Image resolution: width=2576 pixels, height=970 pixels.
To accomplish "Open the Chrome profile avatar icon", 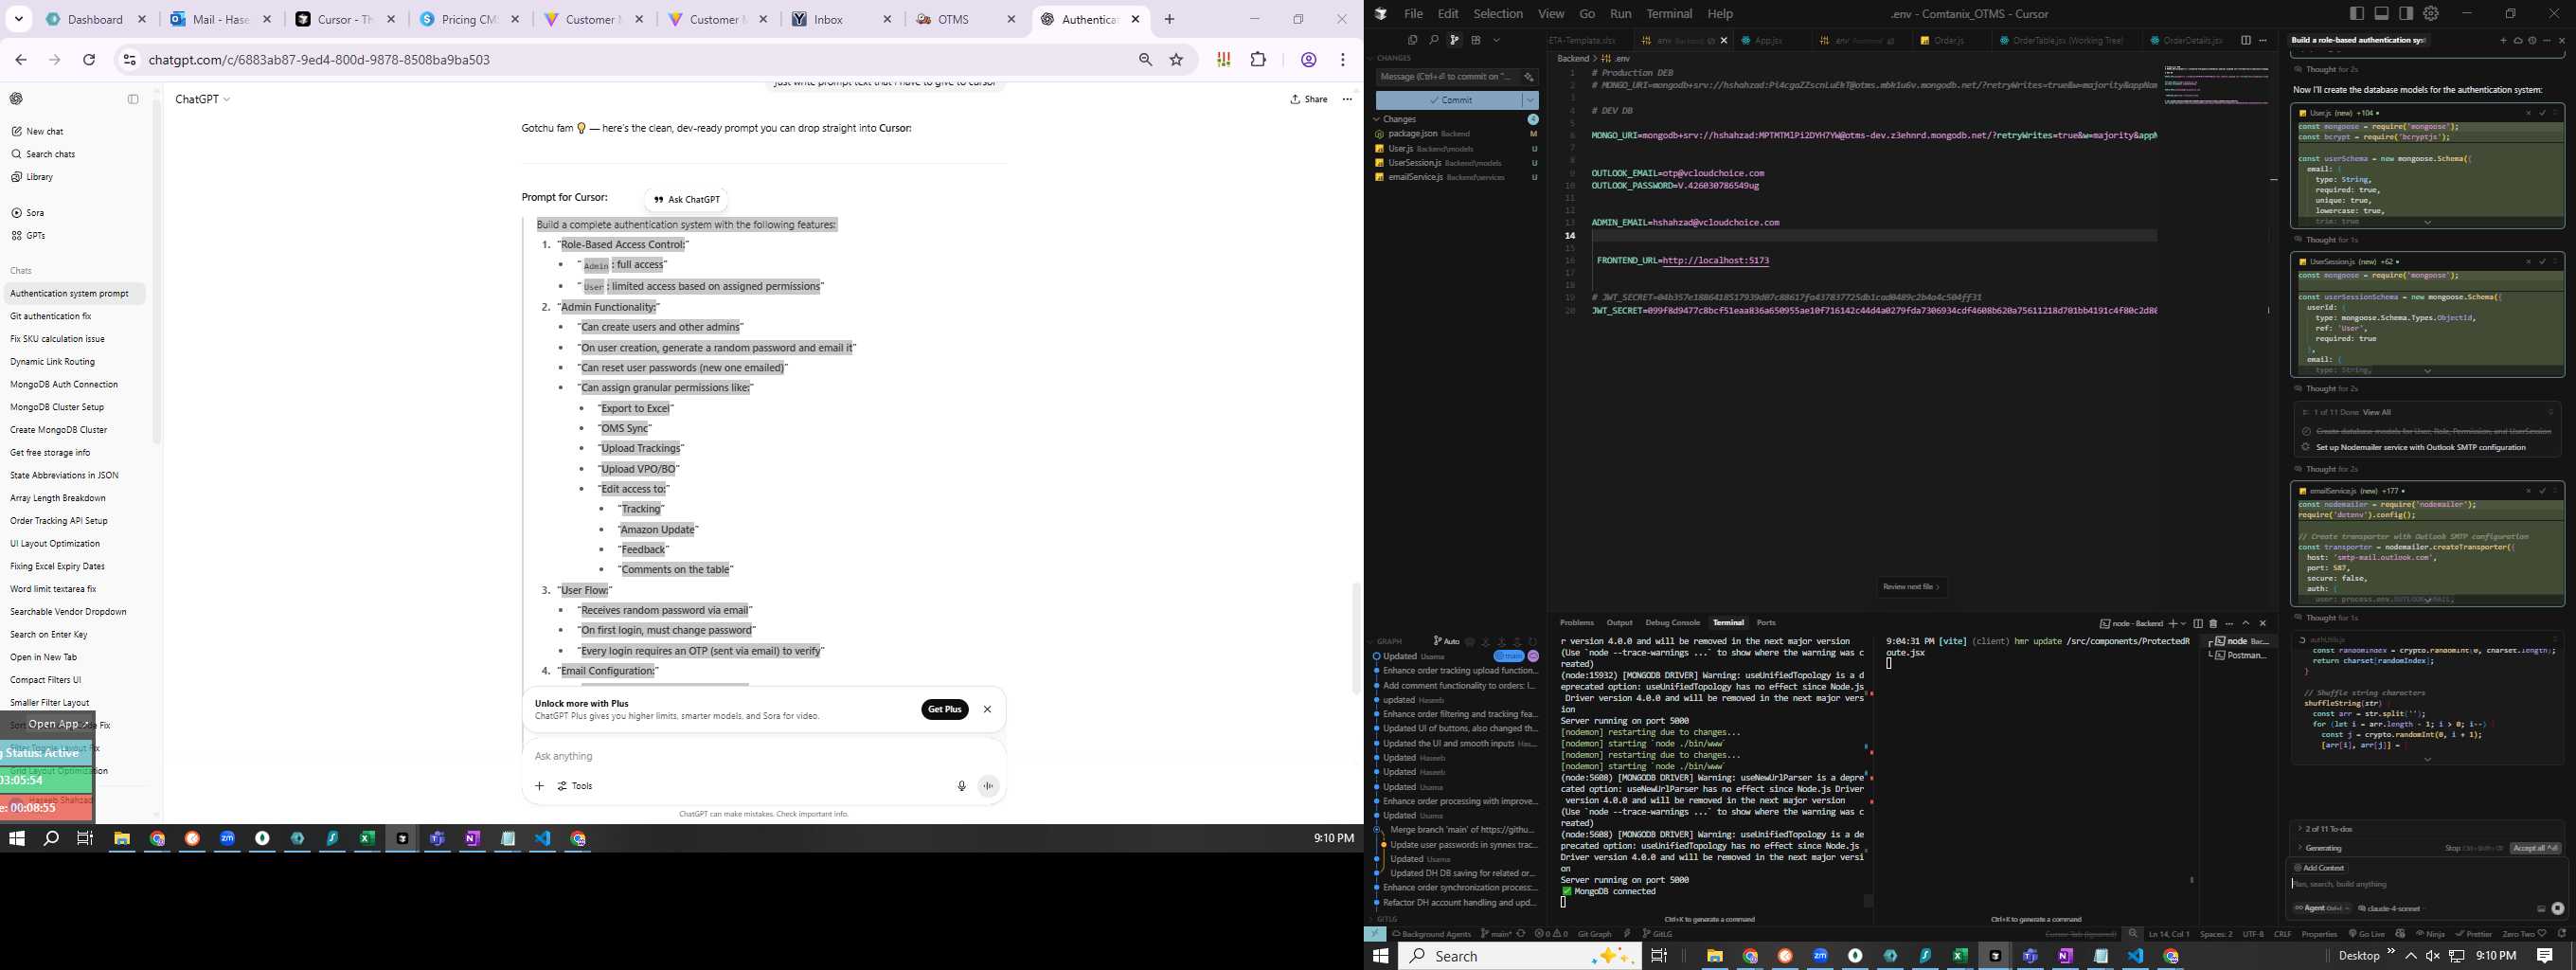I will pos(1308,60).
